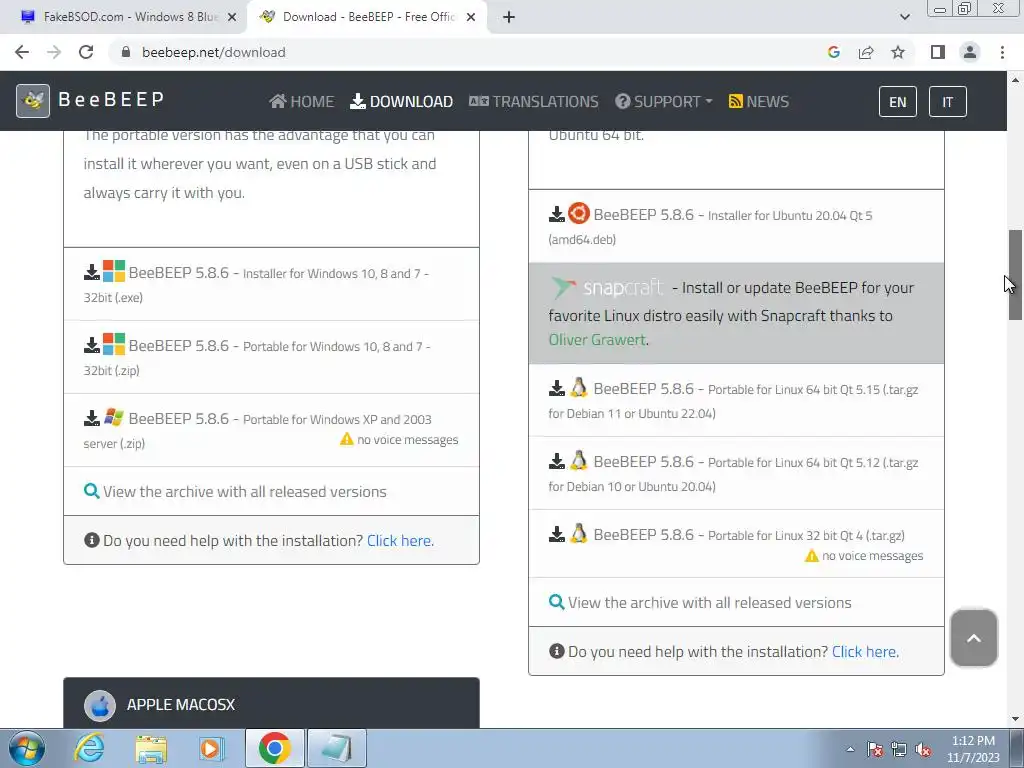Click Windows XP flag icon
The image size is (1024, 768).
point(114,417)
